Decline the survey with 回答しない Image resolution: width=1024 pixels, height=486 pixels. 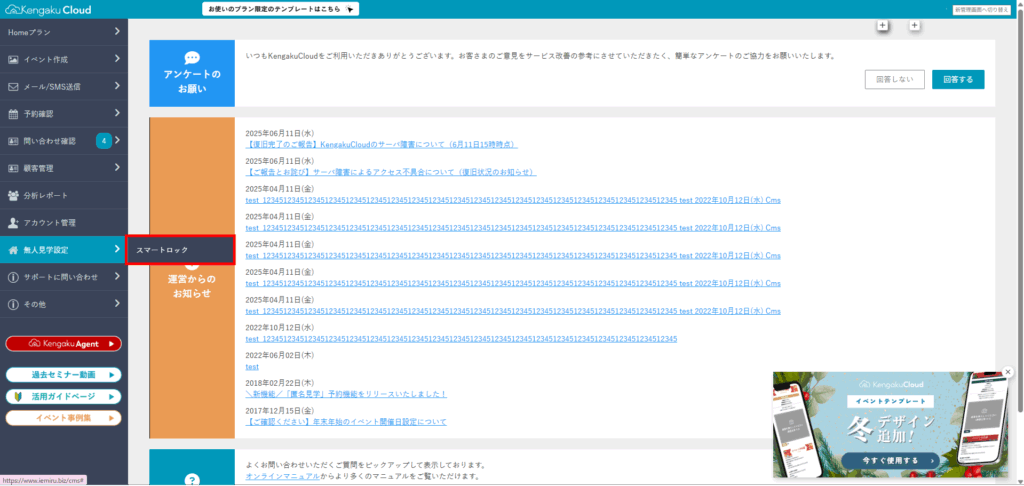(895, 80)
